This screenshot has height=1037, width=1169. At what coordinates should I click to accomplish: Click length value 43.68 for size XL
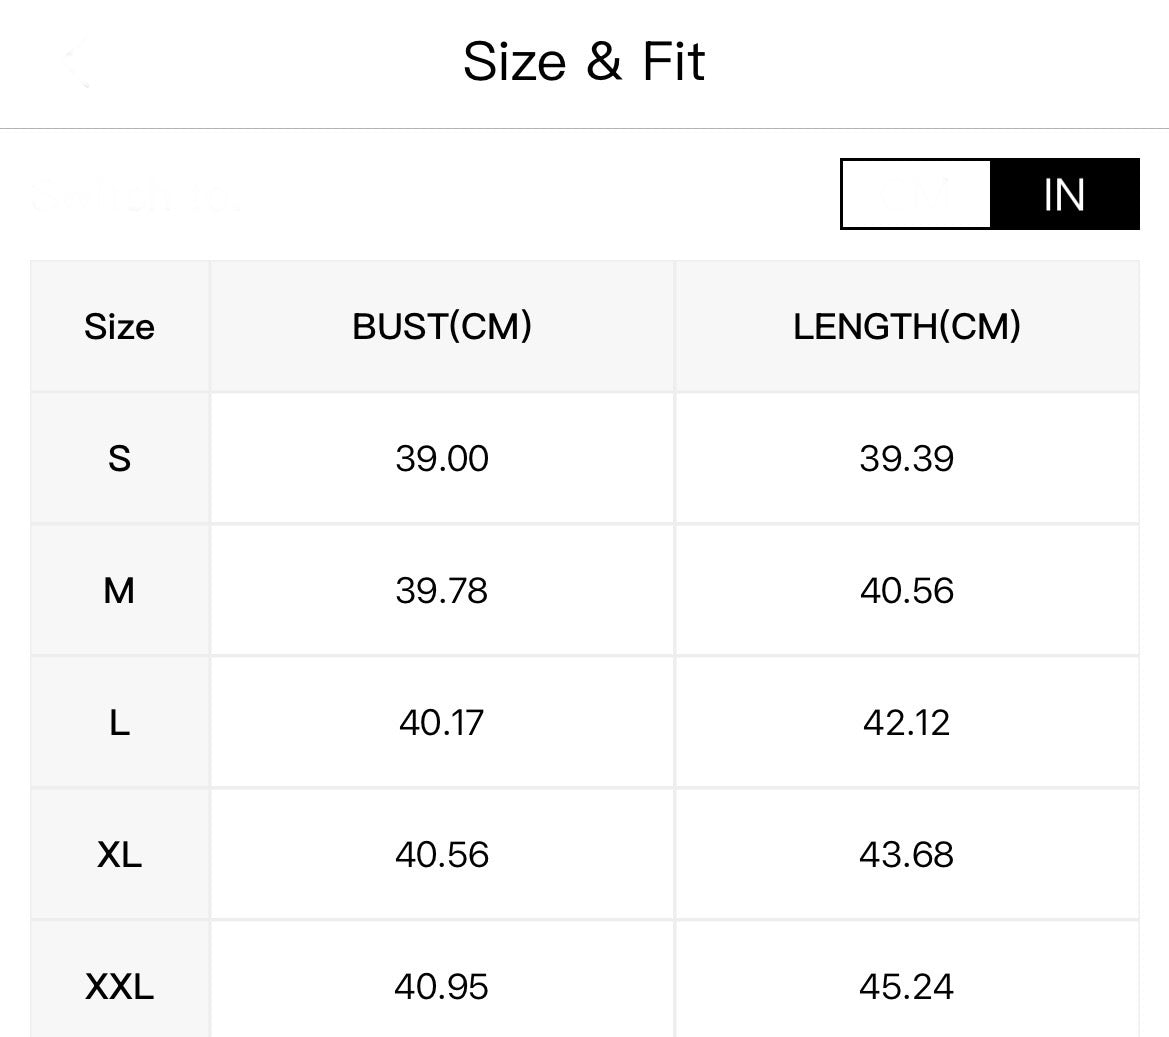tap(907, 855)
